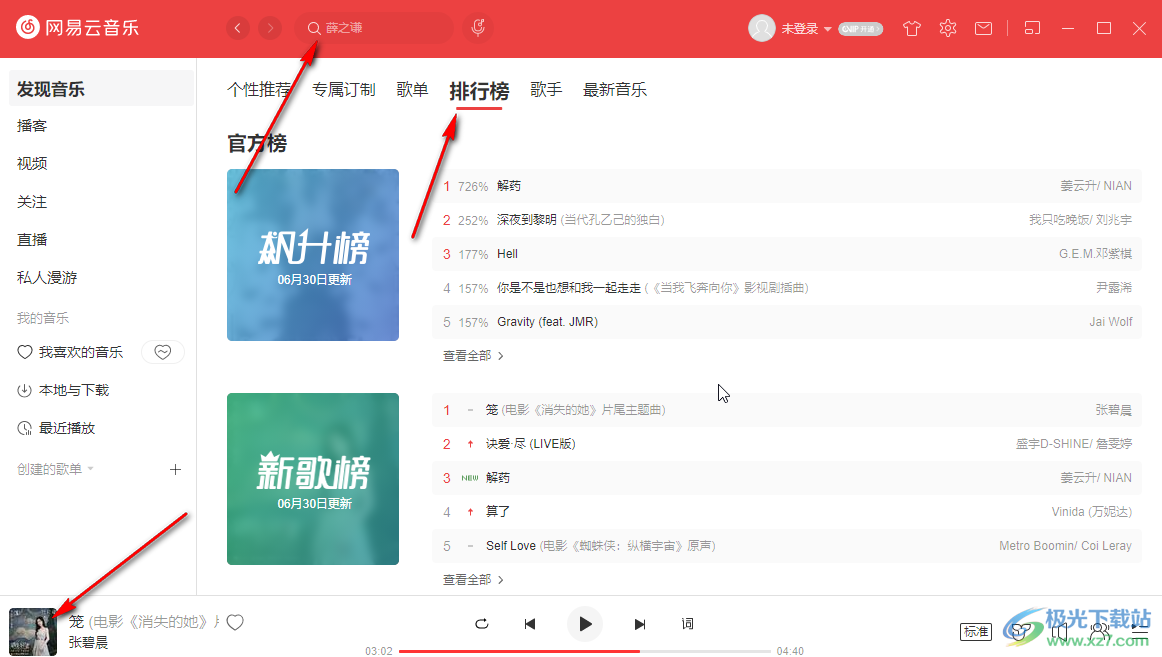The image size is (1162, 657).
Task: Switch to the 歌手 tab
Action: point(546,90)
